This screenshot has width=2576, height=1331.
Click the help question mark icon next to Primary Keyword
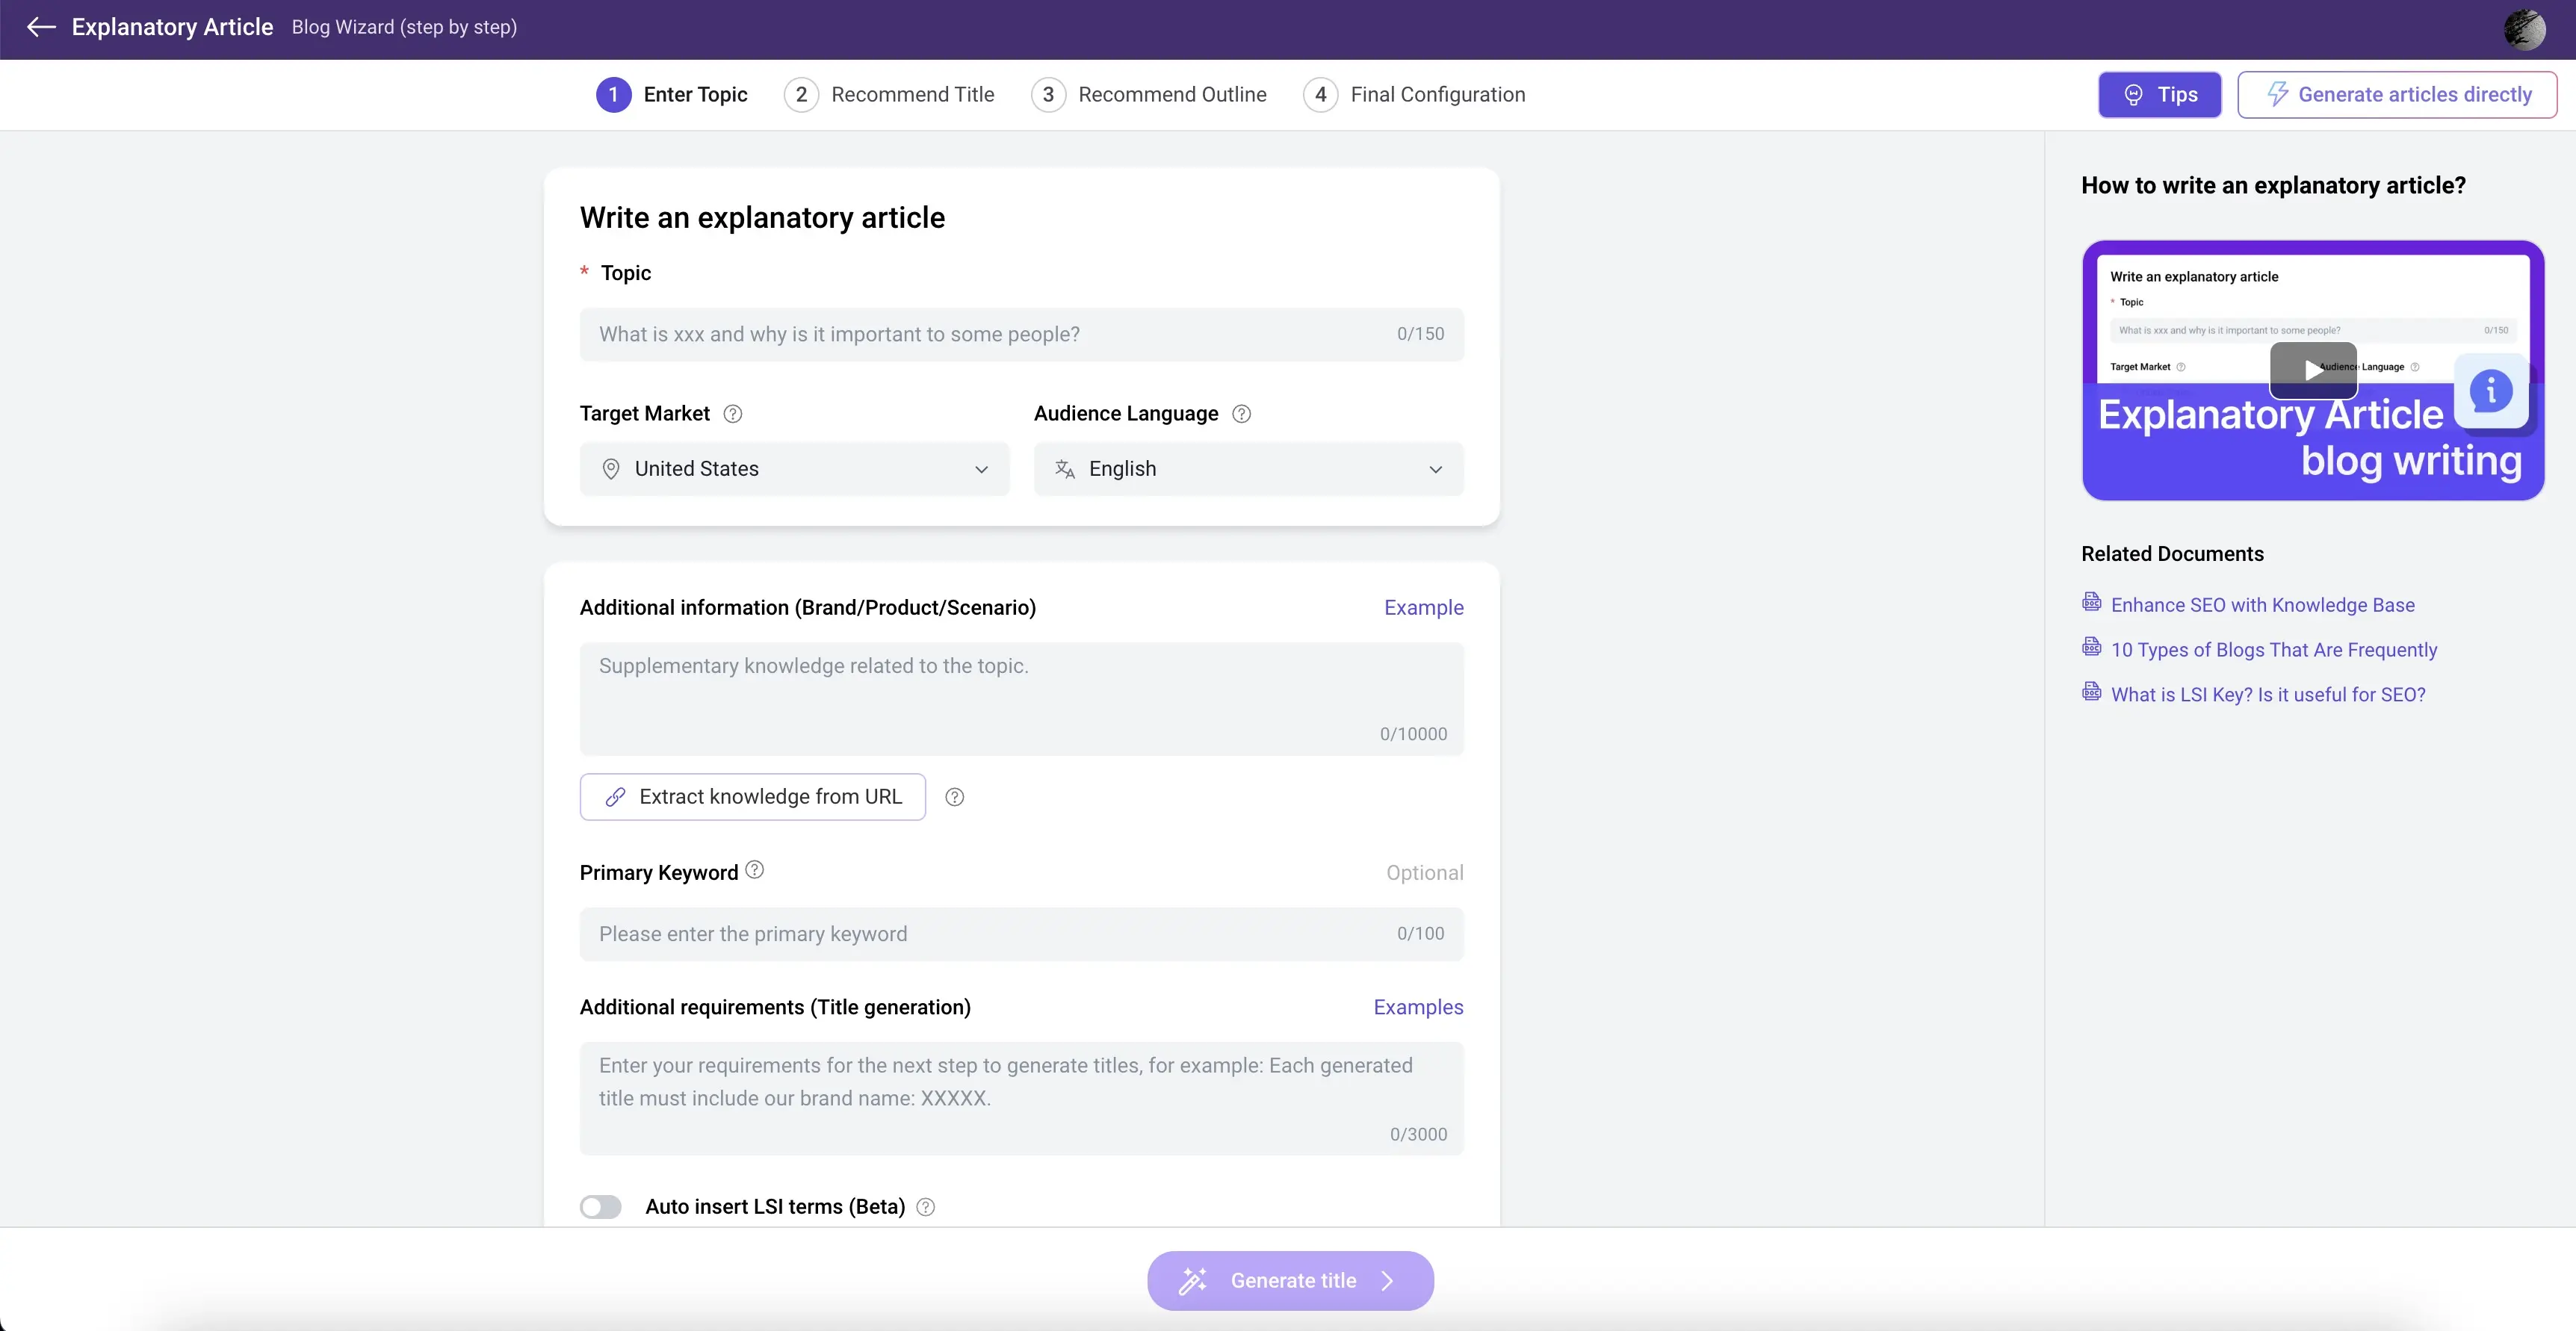pos(754,872)
